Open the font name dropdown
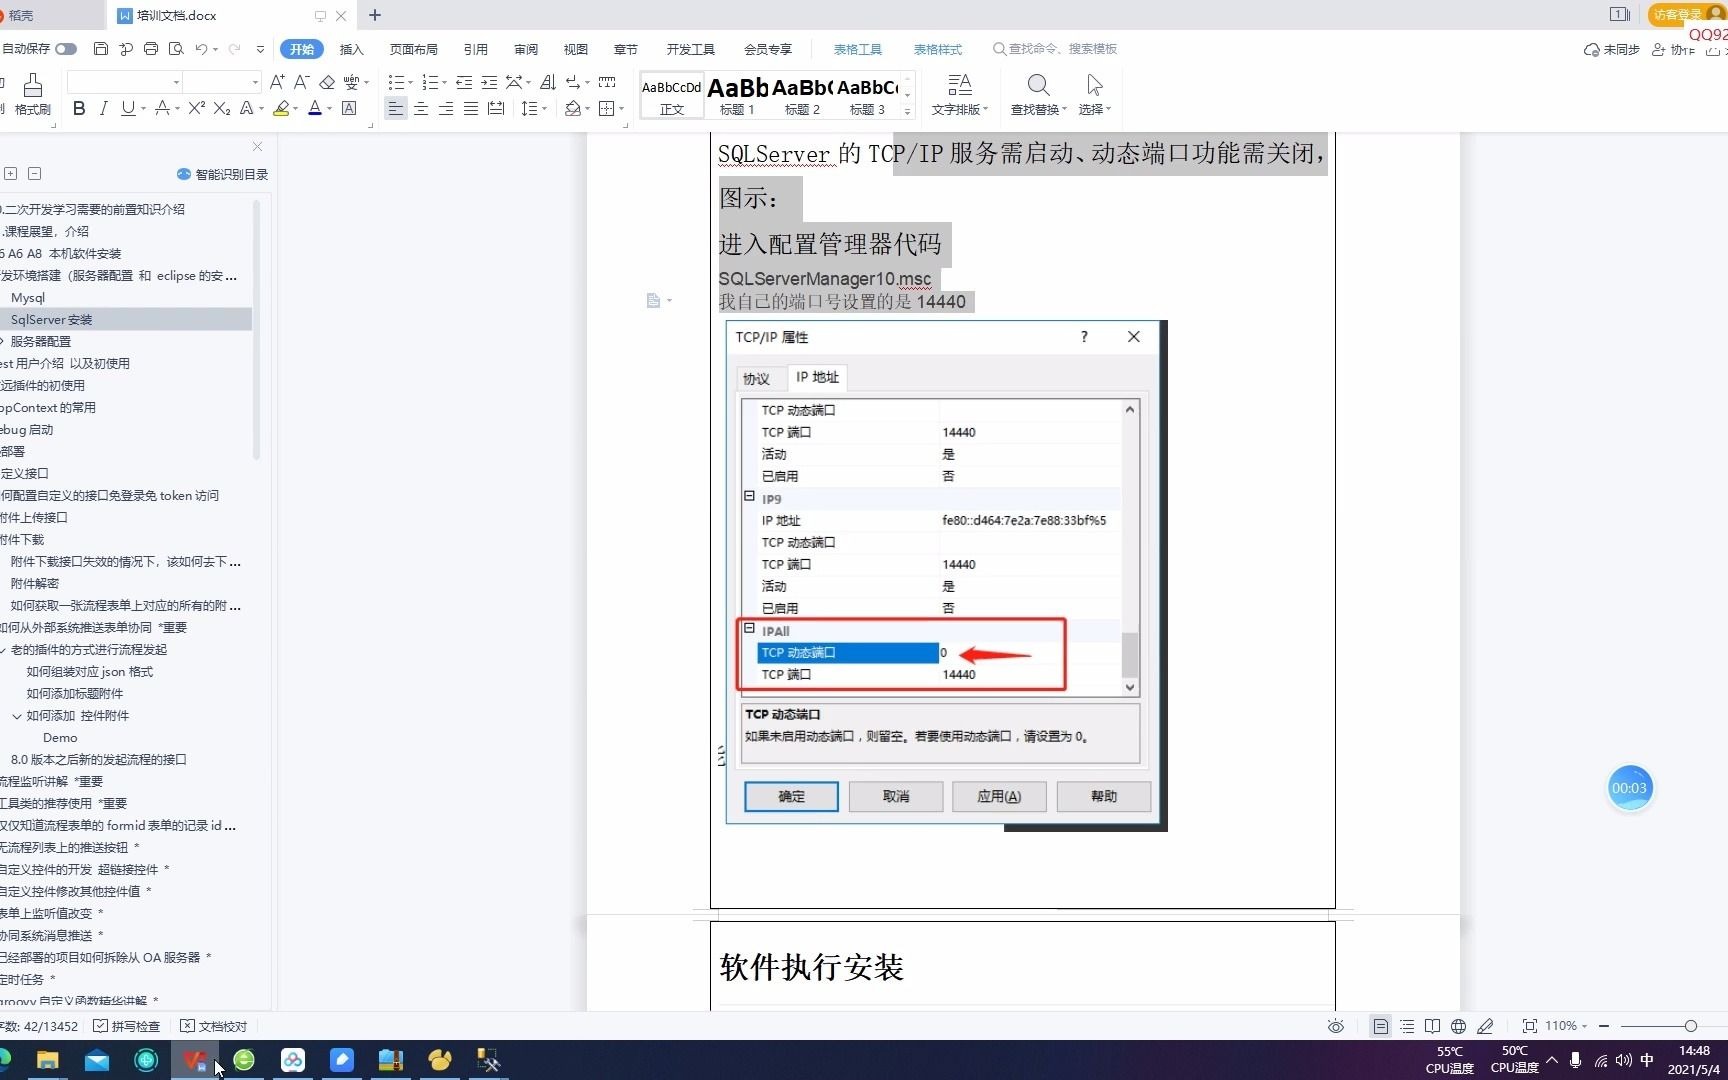This screenshot has height=1080, width=1728. (x=177, y=82)
